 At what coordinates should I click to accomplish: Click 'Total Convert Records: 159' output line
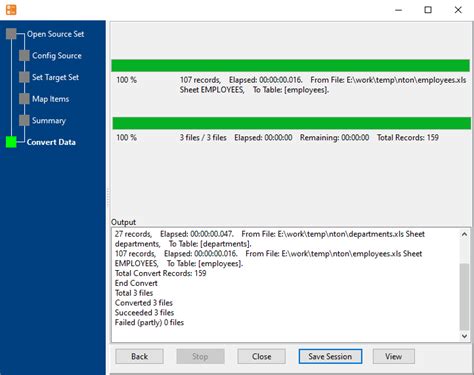[160, 273]
